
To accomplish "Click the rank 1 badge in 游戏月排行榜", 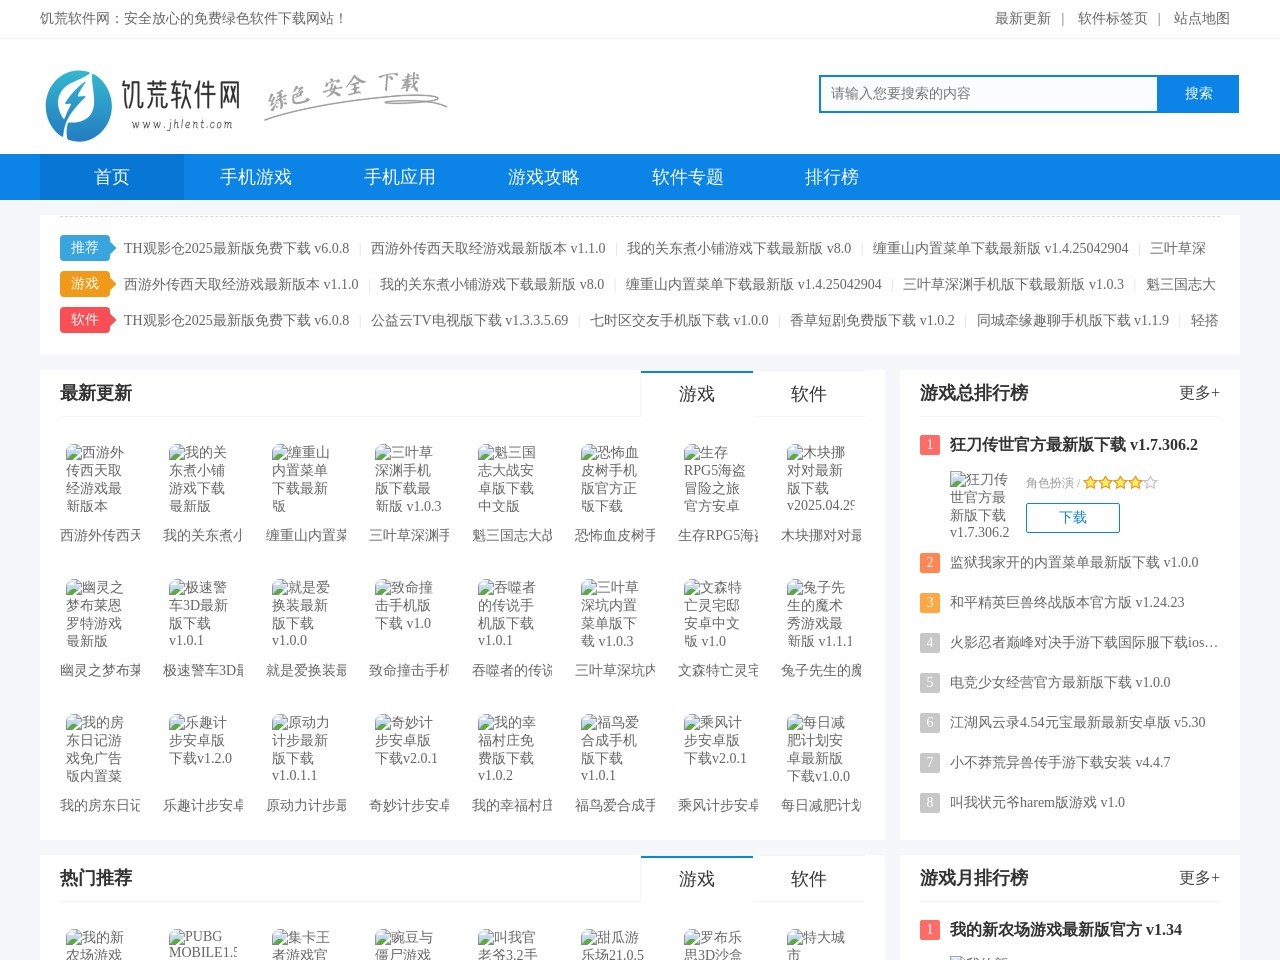I will click(x=929, y=930).
